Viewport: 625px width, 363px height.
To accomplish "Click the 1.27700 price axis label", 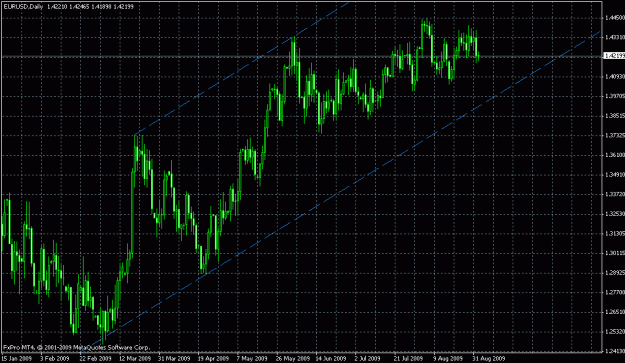I will click(615, 292).
